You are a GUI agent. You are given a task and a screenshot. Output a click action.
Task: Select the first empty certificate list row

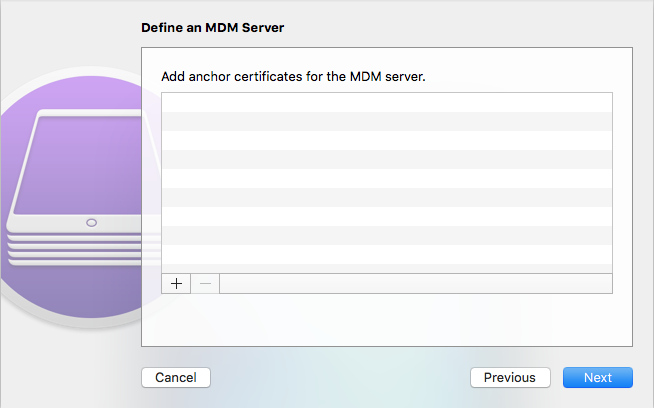[x=387, y=102]
